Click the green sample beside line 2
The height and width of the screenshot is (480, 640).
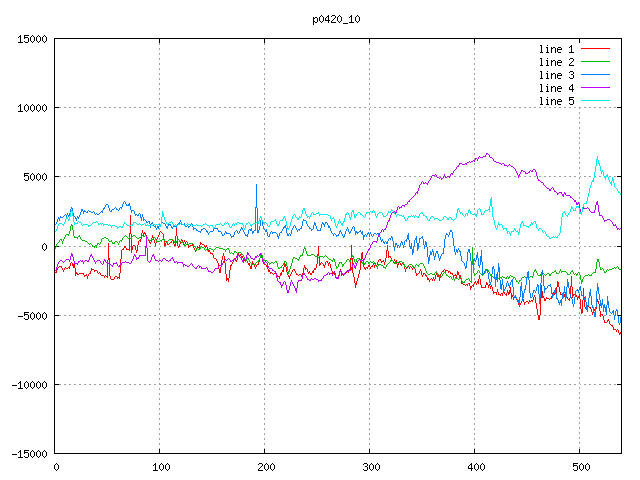coord(595,62)
